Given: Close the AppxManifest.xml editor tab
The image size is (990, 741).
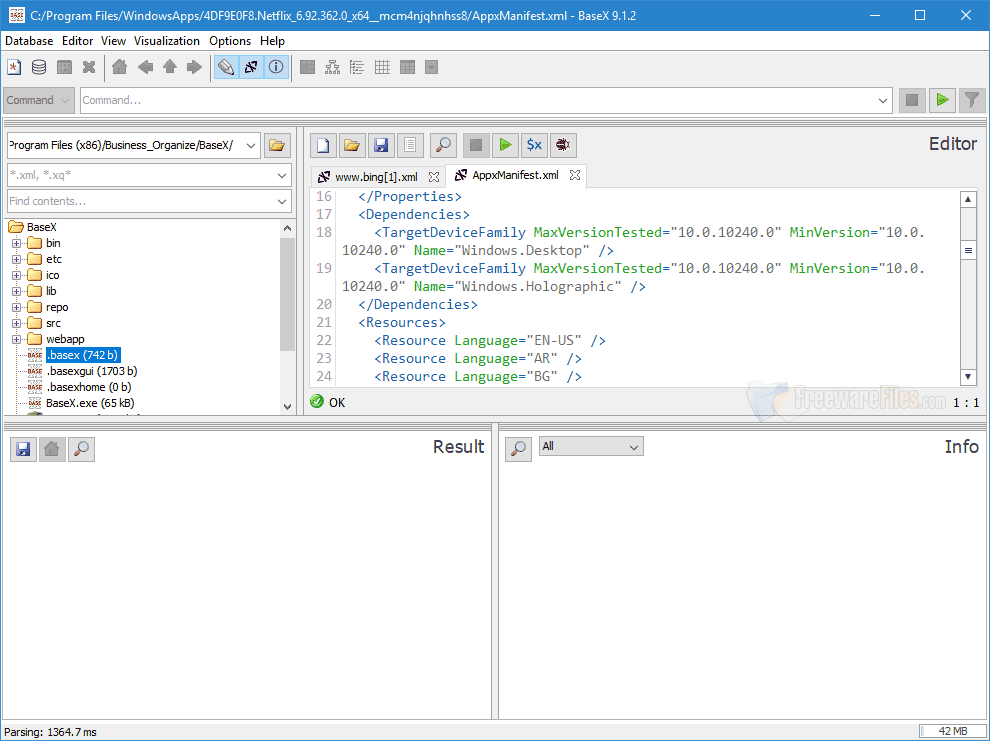Looking at the screenshot, I should pyautogui.click(x=575, y=175).
